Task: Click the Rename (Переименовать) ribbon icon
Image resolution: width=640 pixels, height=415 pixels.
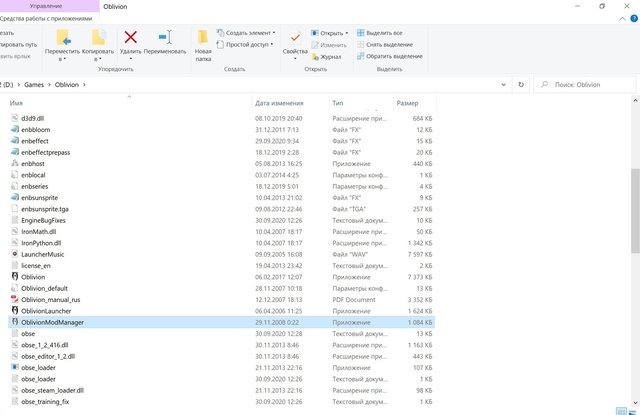Action: click(165, 39)
